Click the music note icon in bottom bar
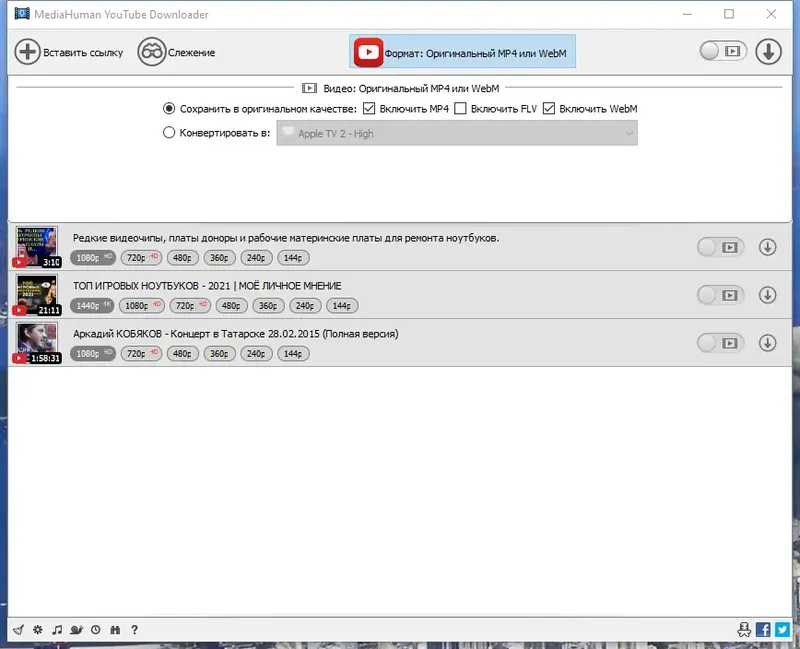 (x=57, y=630)
